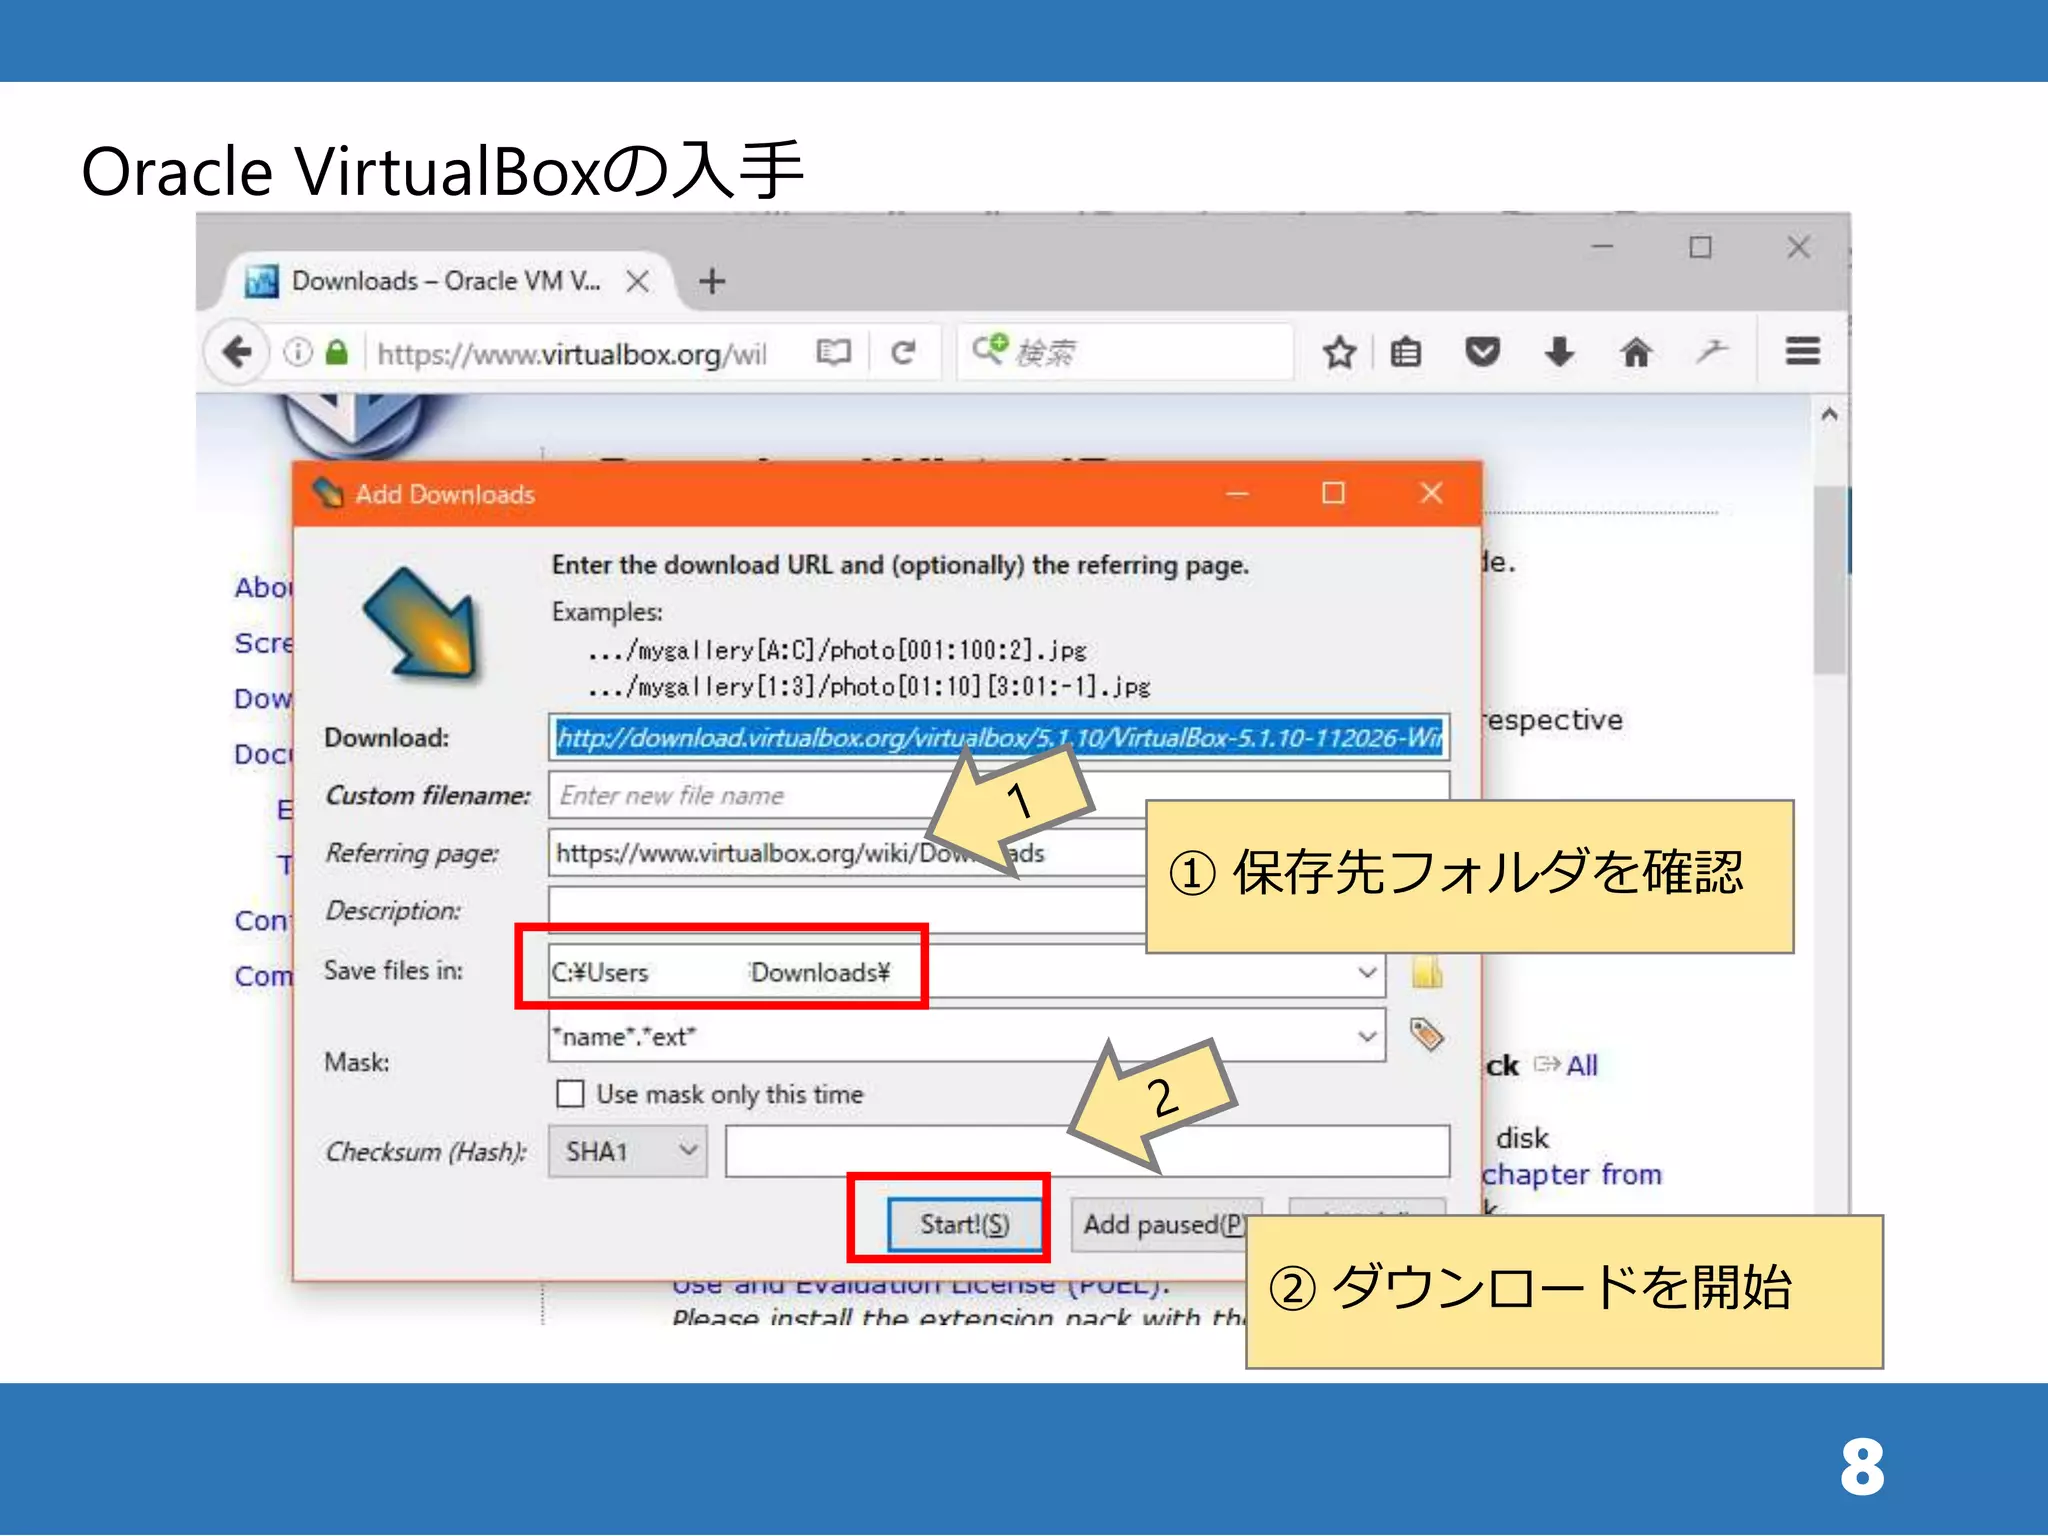Click the page scrollbar up arrow
The width and height of the screenshot is (2048, 1536).
coord(1829,414)
